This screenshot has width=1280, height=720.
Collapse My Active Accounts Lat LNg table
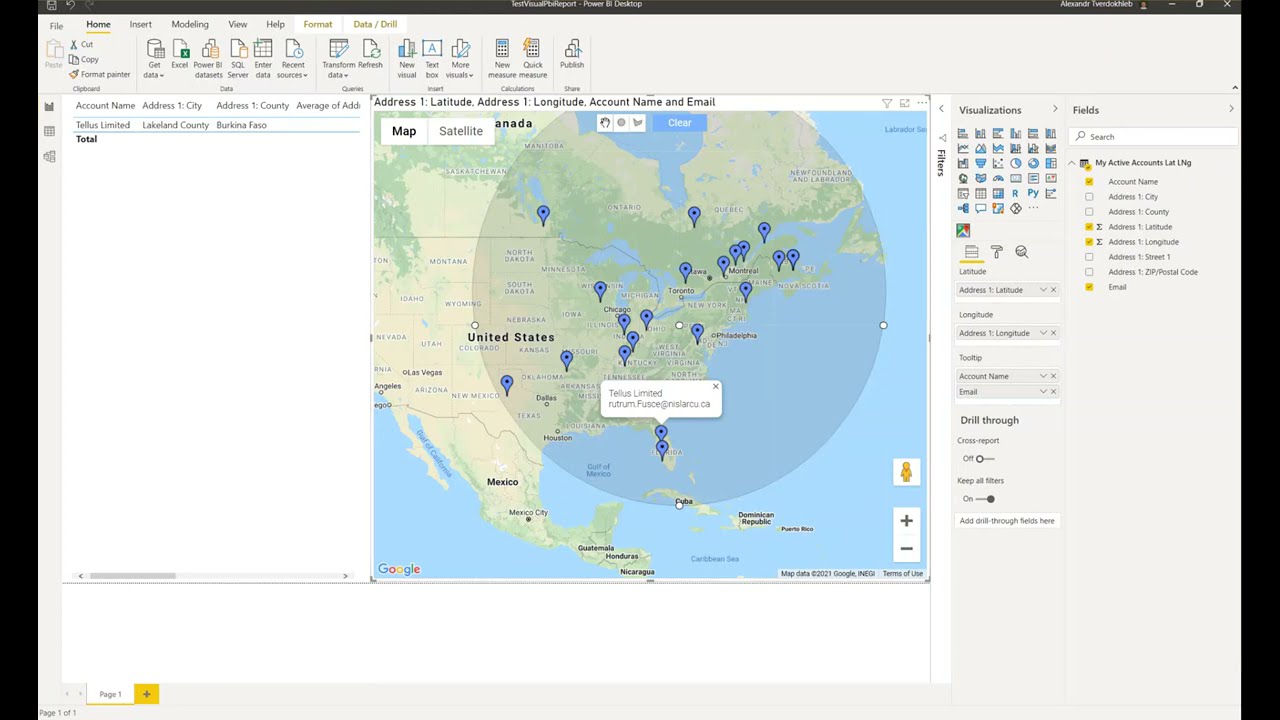tap(1072, 163)
